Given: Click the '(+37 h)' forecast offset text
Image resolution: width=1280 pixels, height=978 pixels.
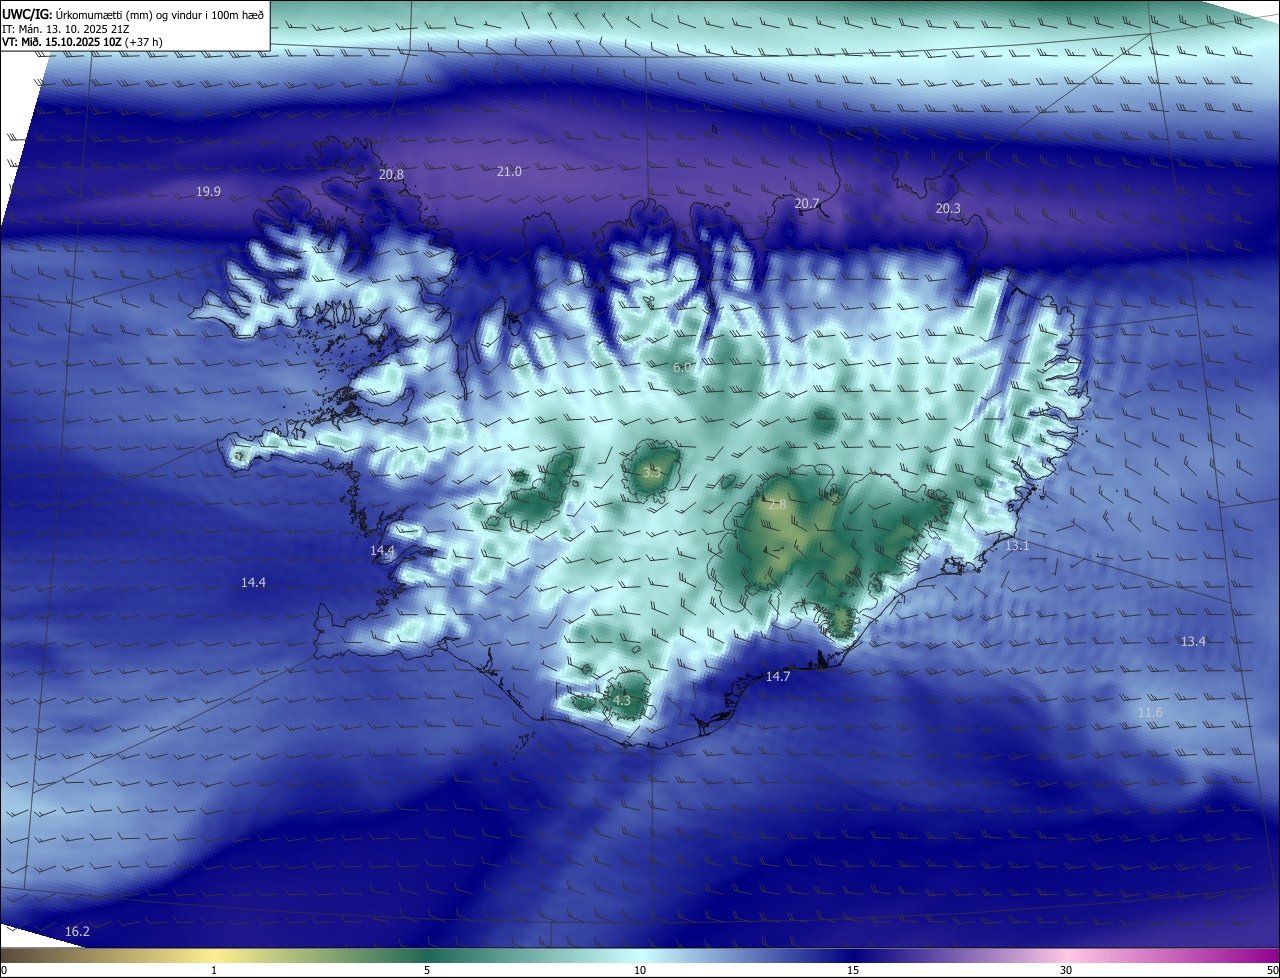Looking at the screenshot, I should 144,42.
